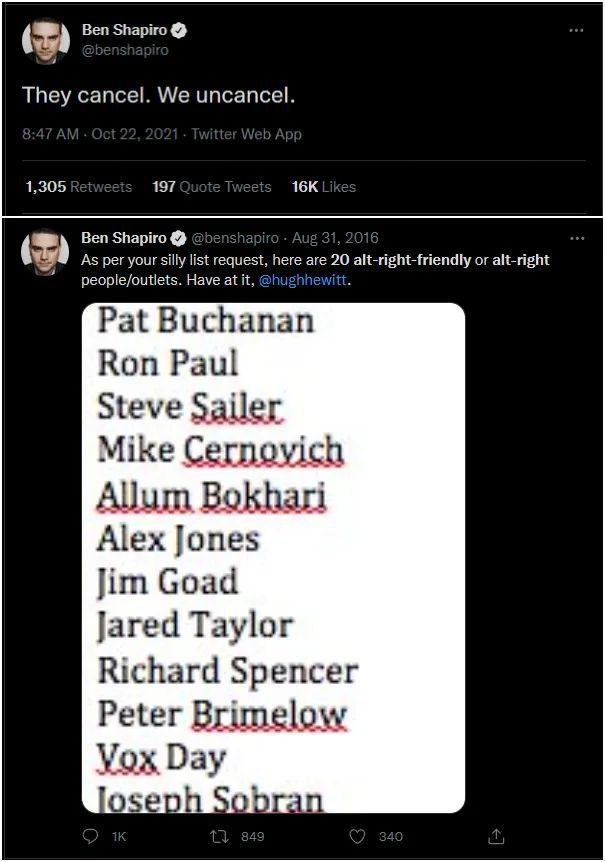Click the verified badge on the 2016 tweet
605x862 pixels.
click(179, 239)
